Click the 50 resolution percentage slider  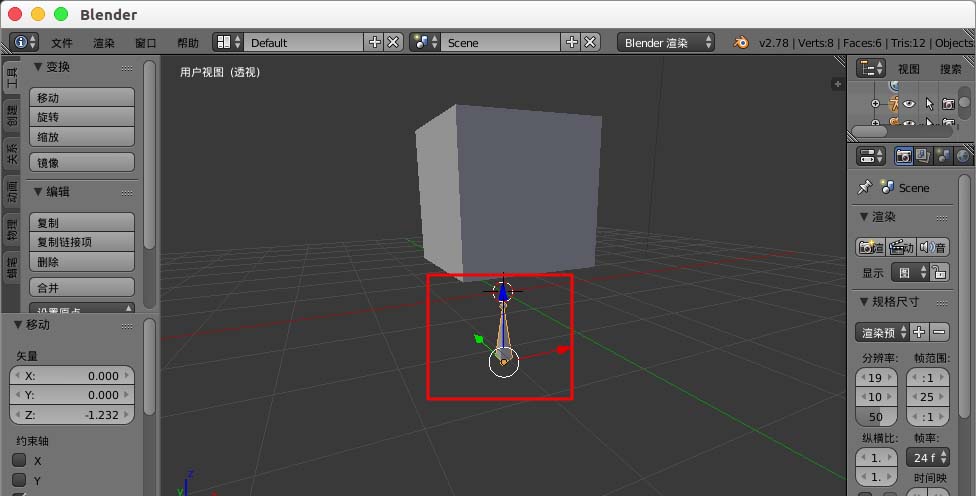tap(876, 416)
